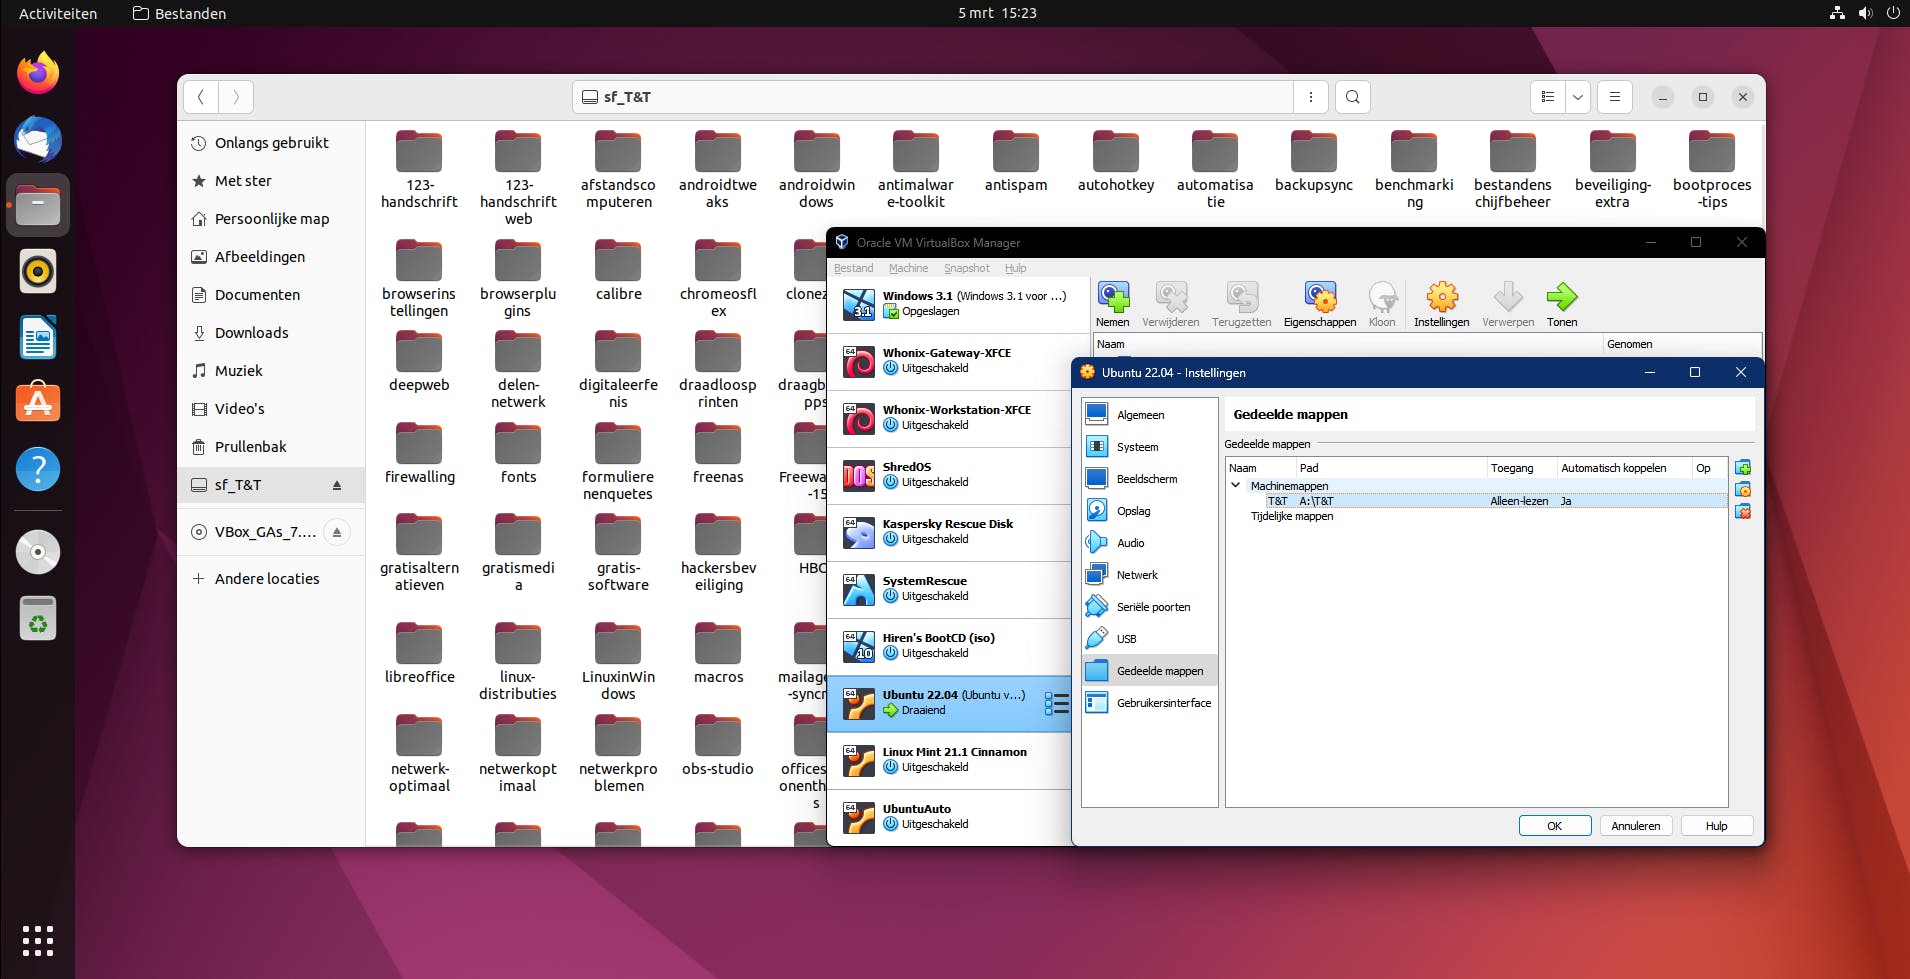Confirm settings with the OK button
The height and width of the screenshot is (979, 1910).
pyautogui.click(x=1554, y=825)
